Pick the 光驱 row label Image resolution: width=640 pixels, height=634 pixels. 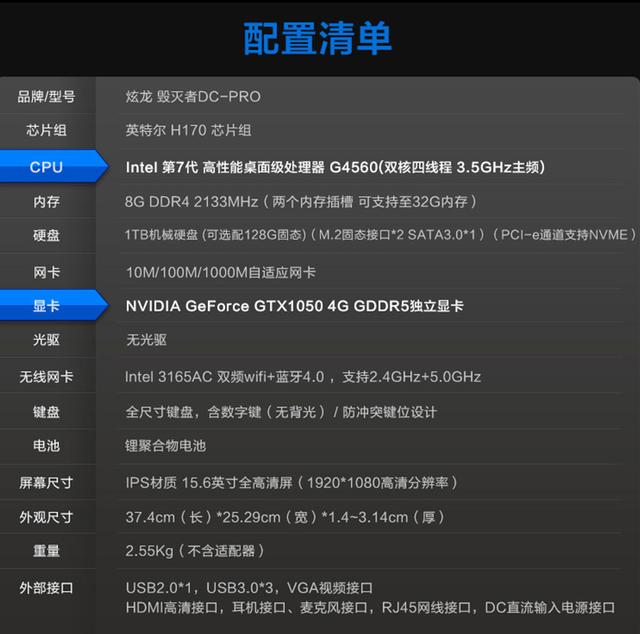pos(46,341)
